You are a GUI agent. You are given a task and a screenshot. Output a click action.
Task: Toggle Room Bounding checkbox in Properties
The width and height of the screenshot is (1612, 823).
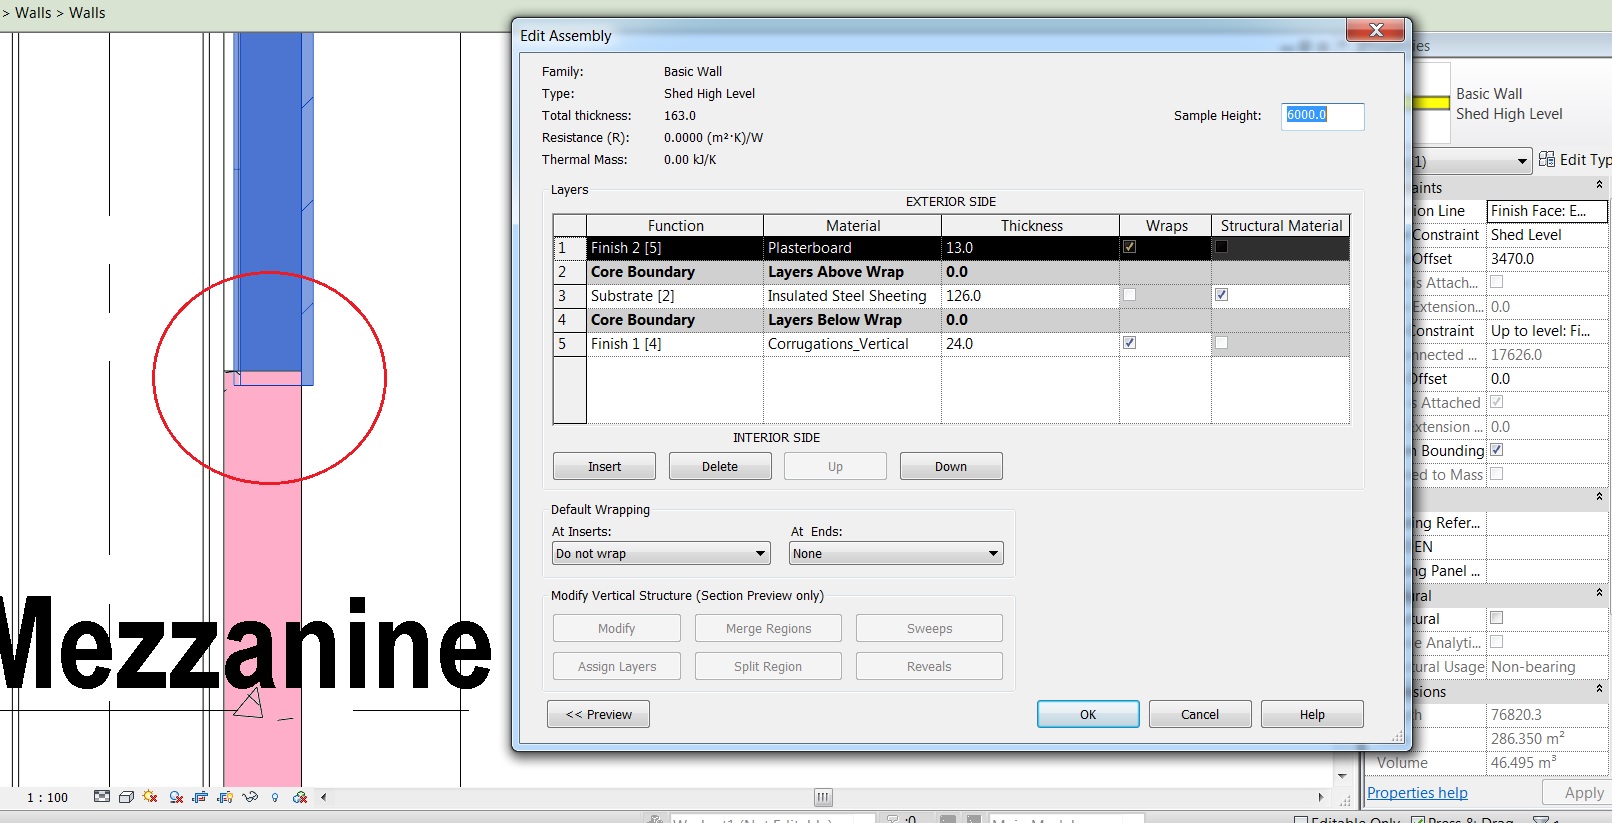1497,450
